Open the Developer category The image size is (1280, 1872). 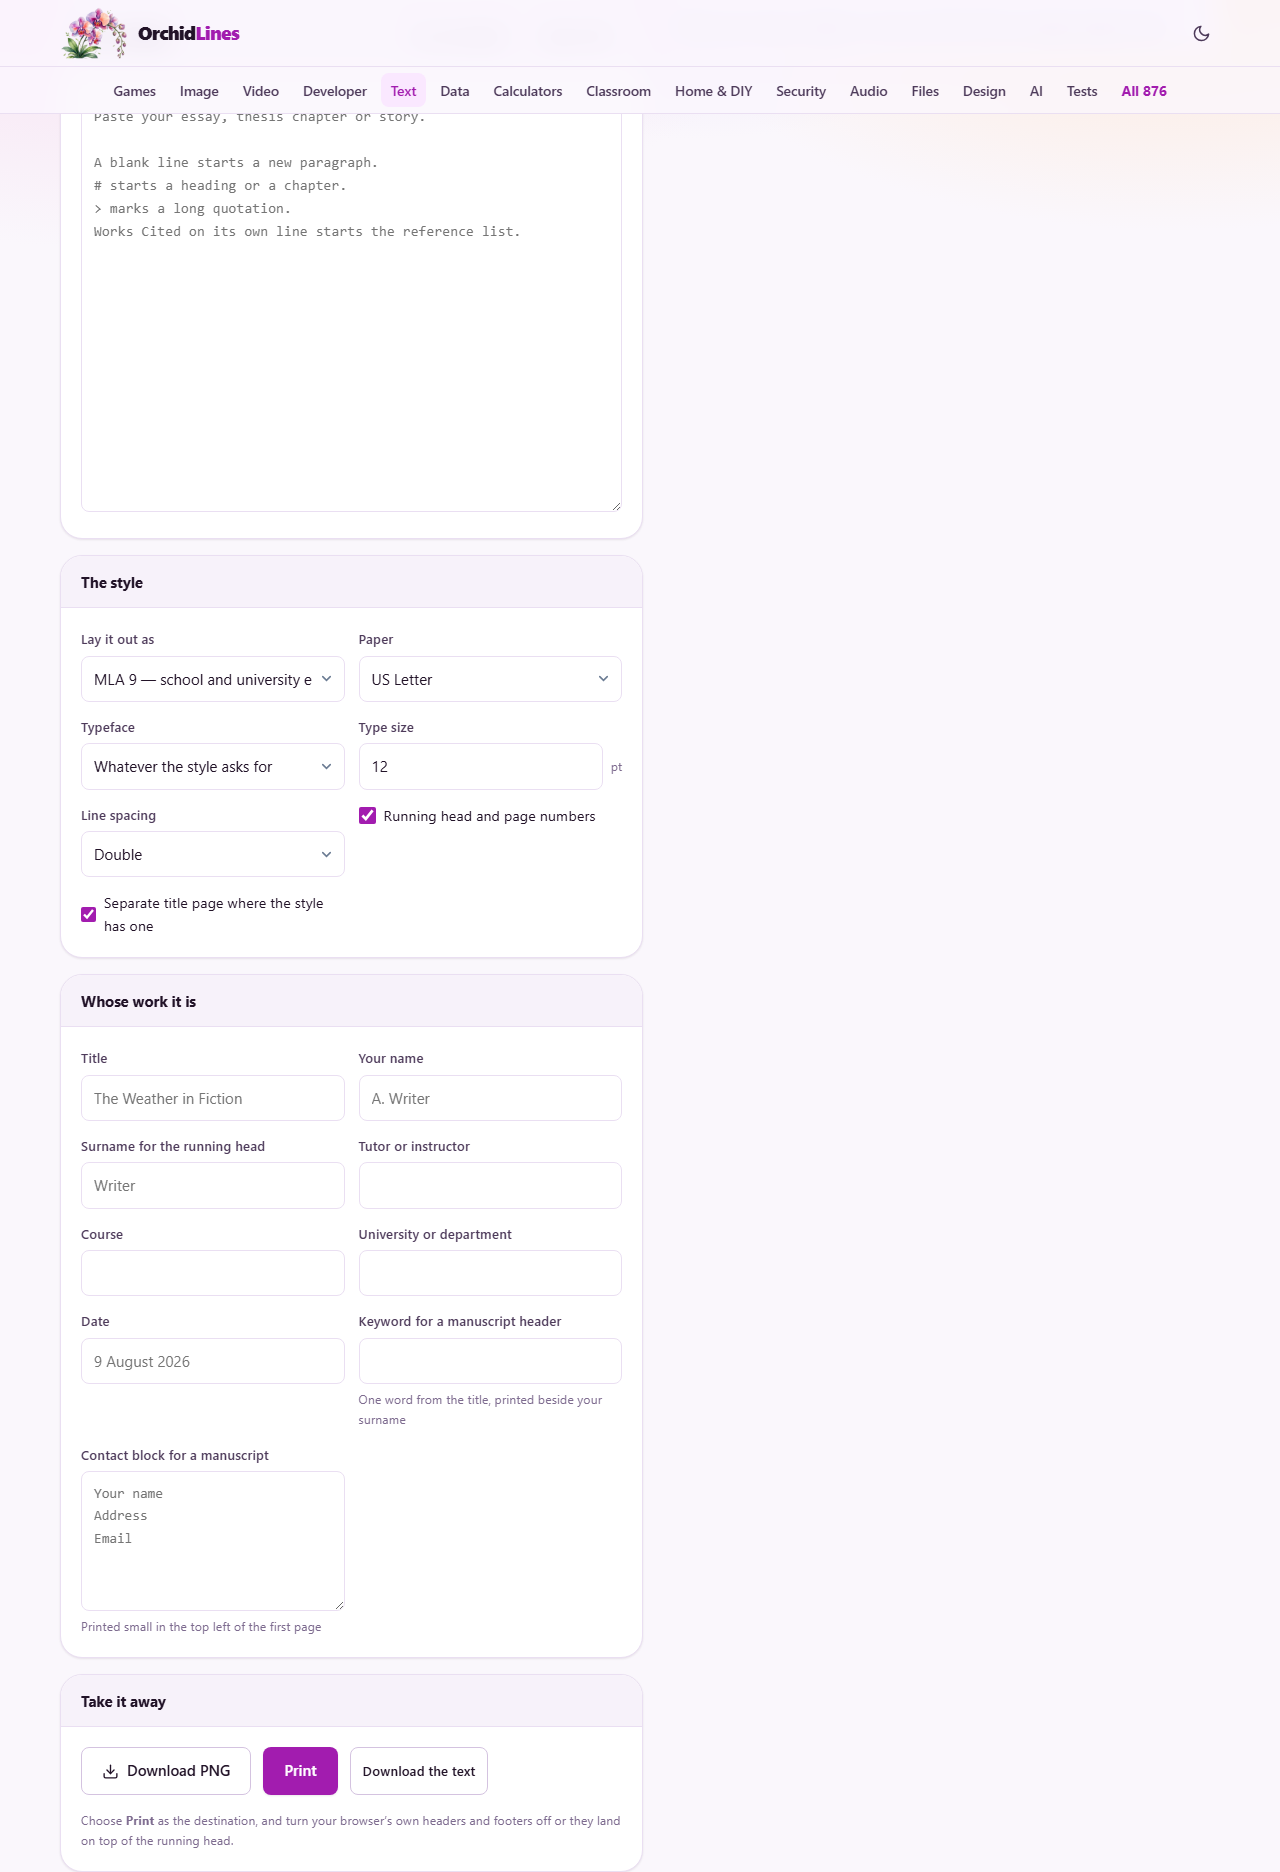[x=335, y=91]
